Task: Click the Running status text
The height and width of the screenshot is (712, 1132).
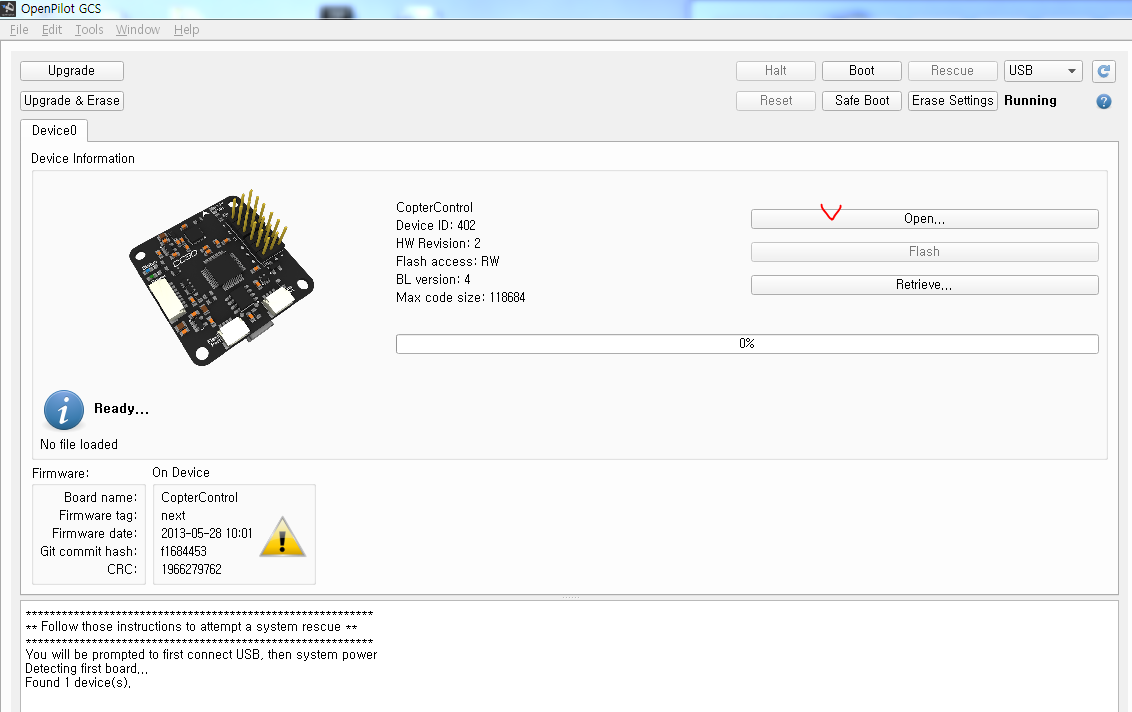Action: pos(1030,100)
